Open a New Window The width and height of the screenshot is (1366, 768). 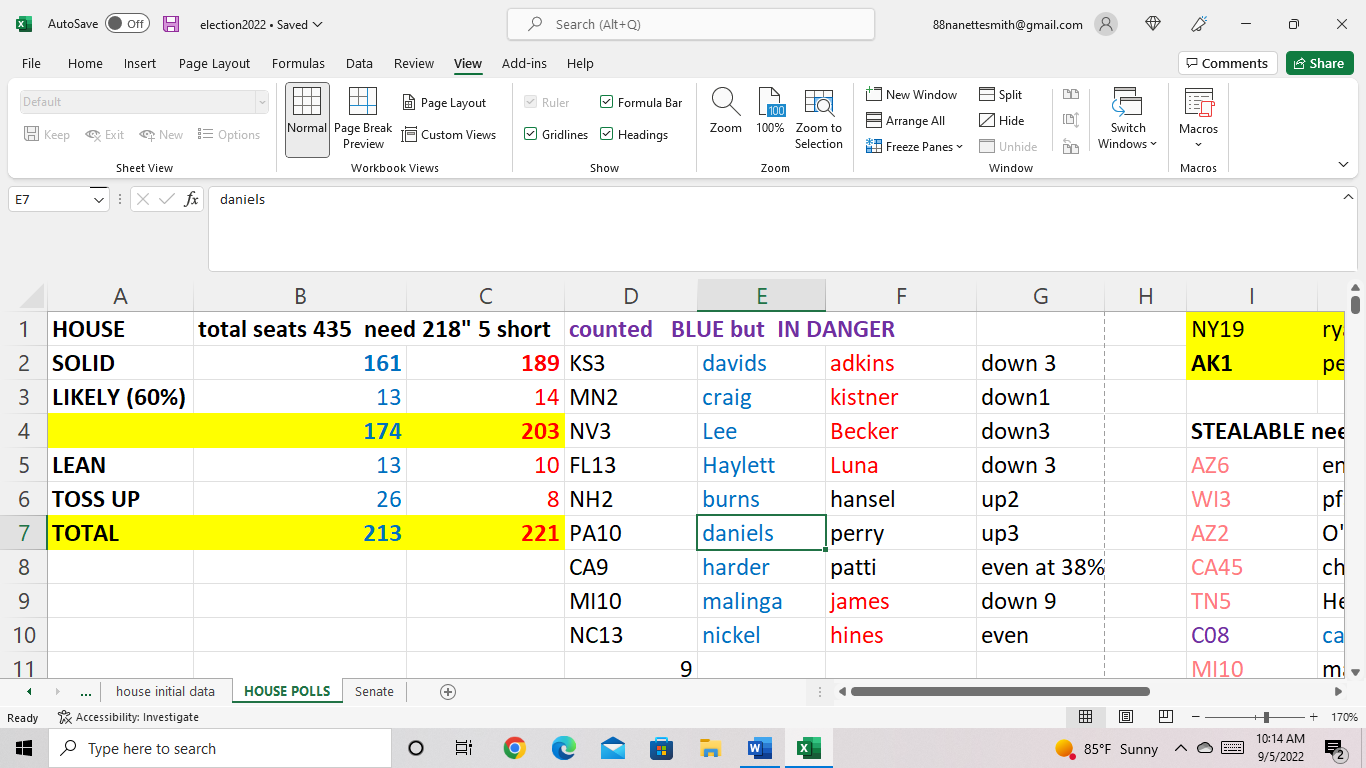coord(911,94)
